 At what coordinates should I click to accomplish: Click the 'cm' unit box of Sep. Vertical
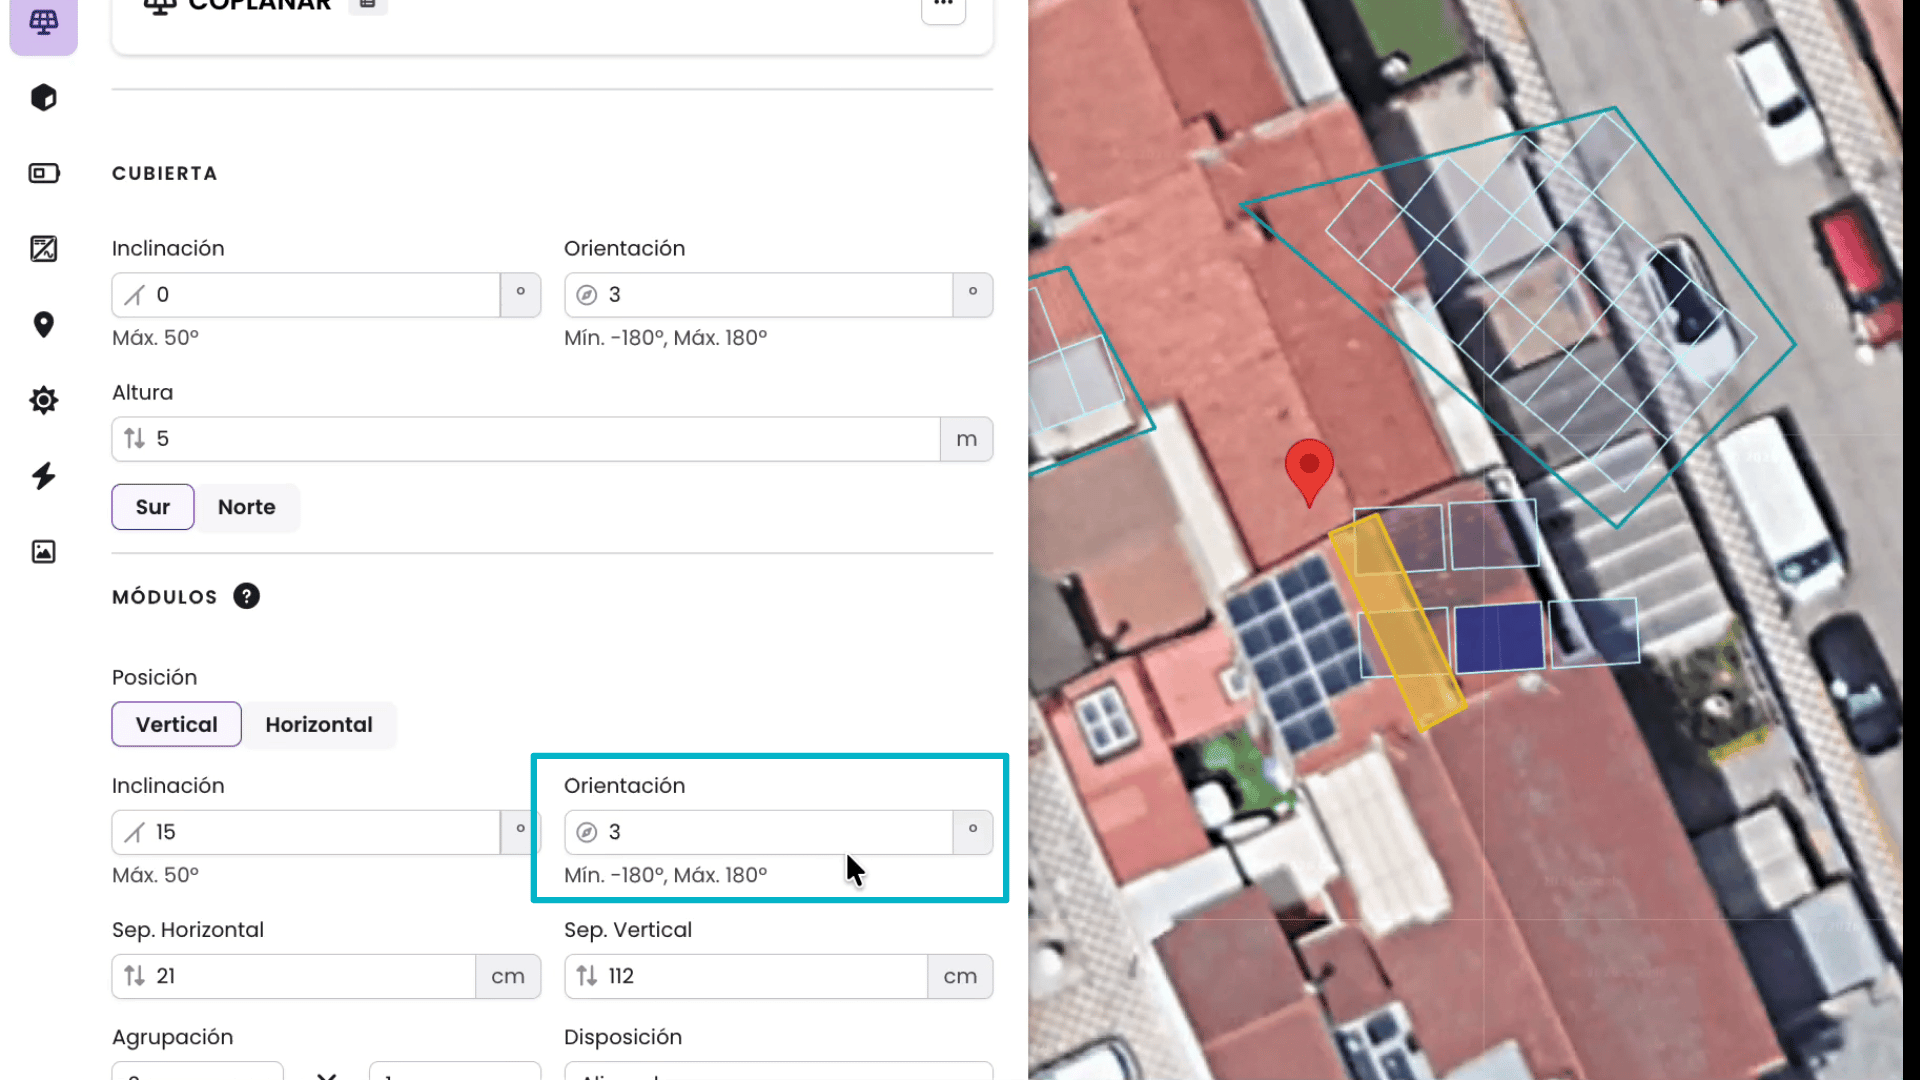pyautogui.click(x=960, y=976)
